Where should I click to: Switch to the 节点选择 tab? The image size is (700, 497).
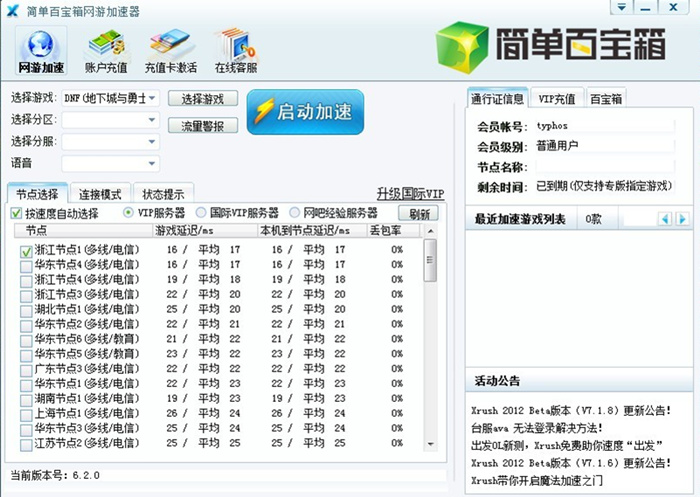tap(38, 194)
